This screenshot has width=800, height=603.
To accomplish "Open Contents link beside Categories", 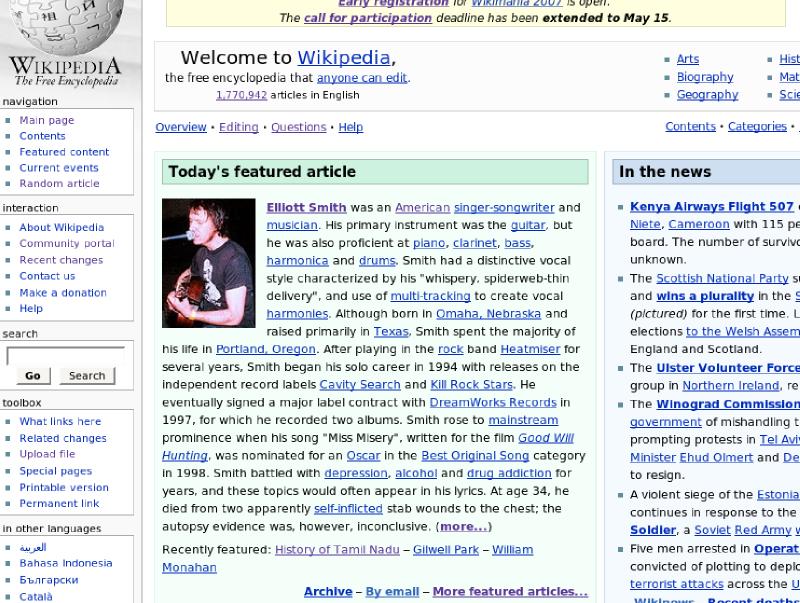I will point(690,127).
